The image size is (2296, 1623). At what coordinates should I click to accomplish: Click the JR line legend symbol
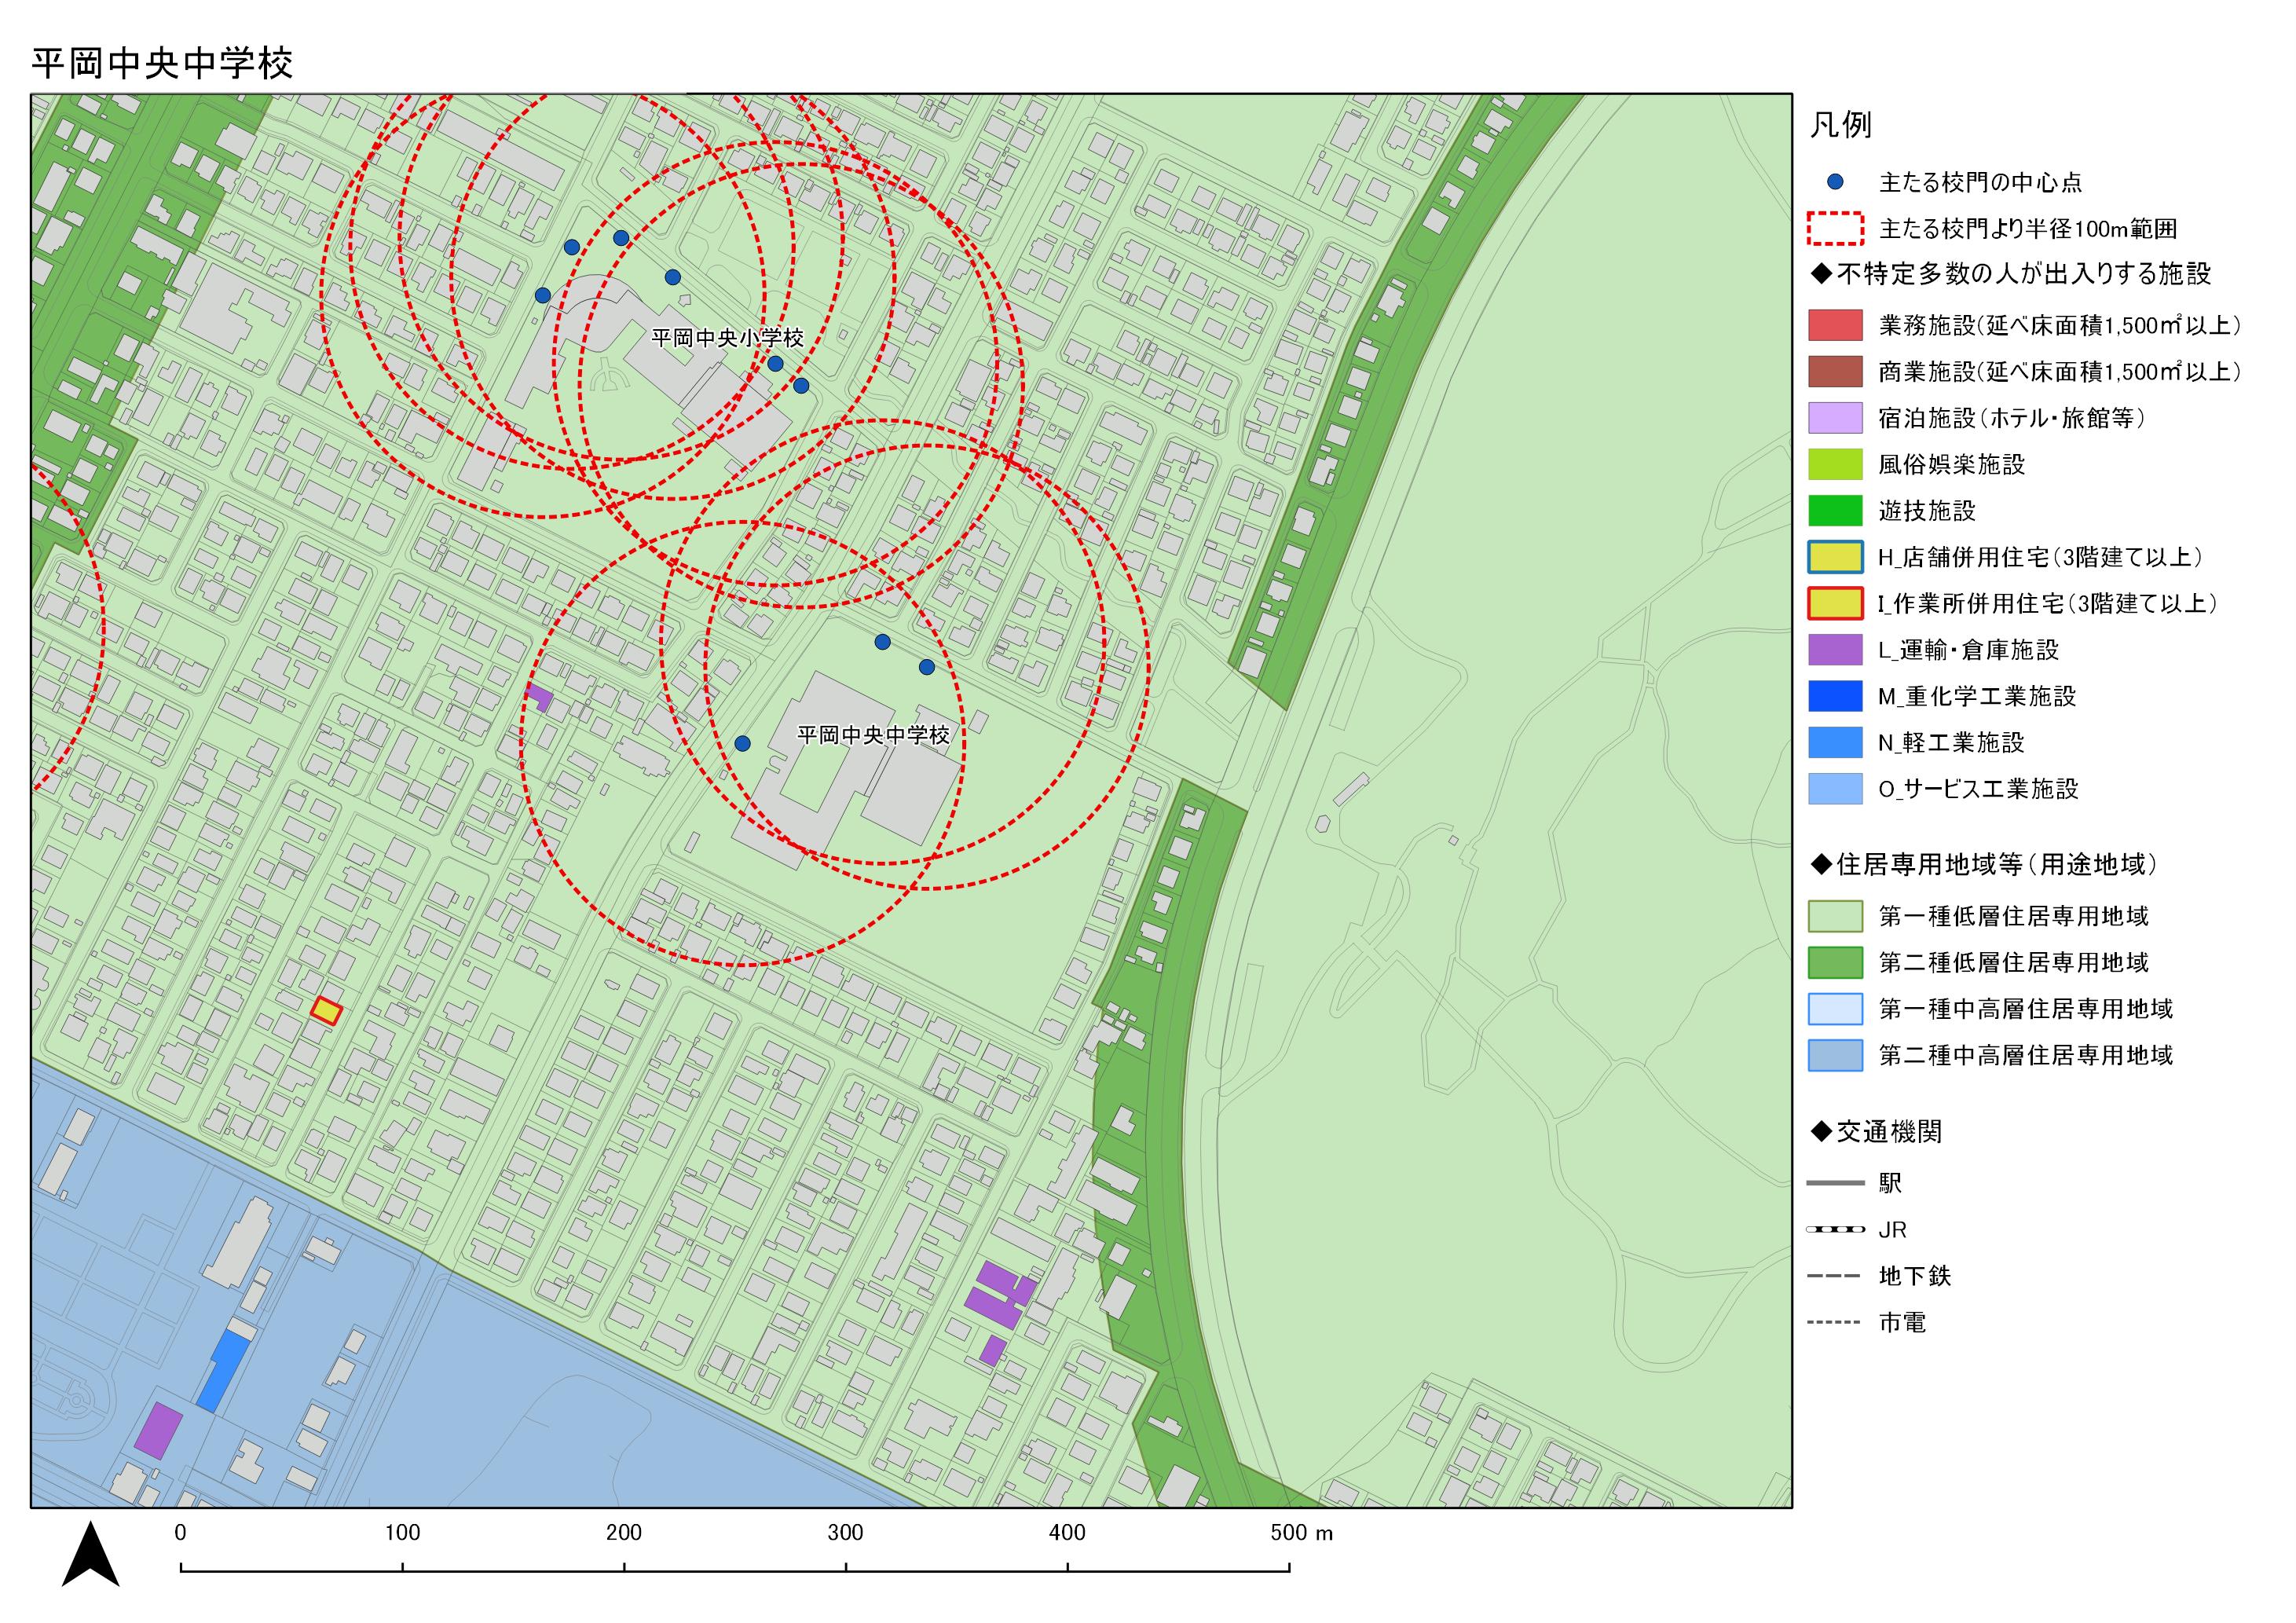pos(1835,1229)
